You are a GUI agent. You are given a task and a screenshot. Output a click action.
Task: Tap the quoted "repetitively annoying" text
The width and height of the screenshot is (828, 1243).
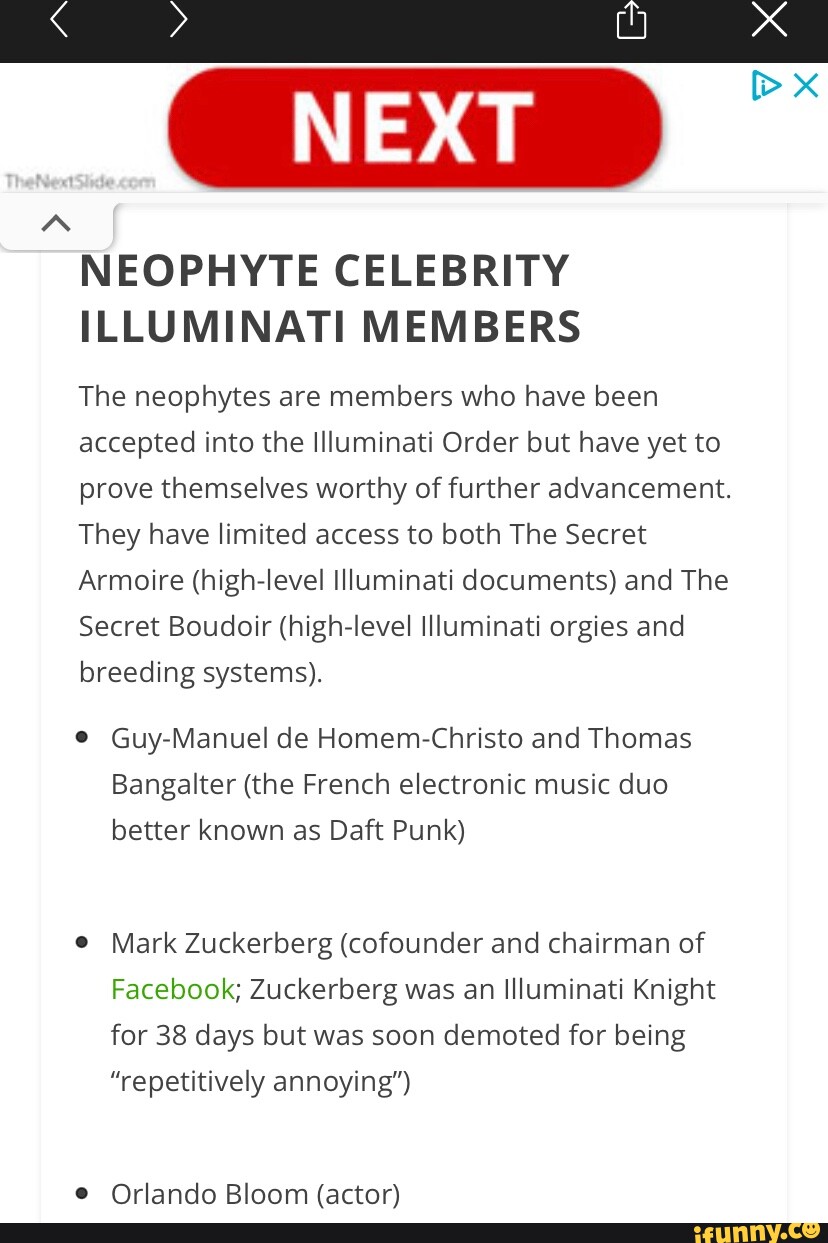tap(260, 1081)
